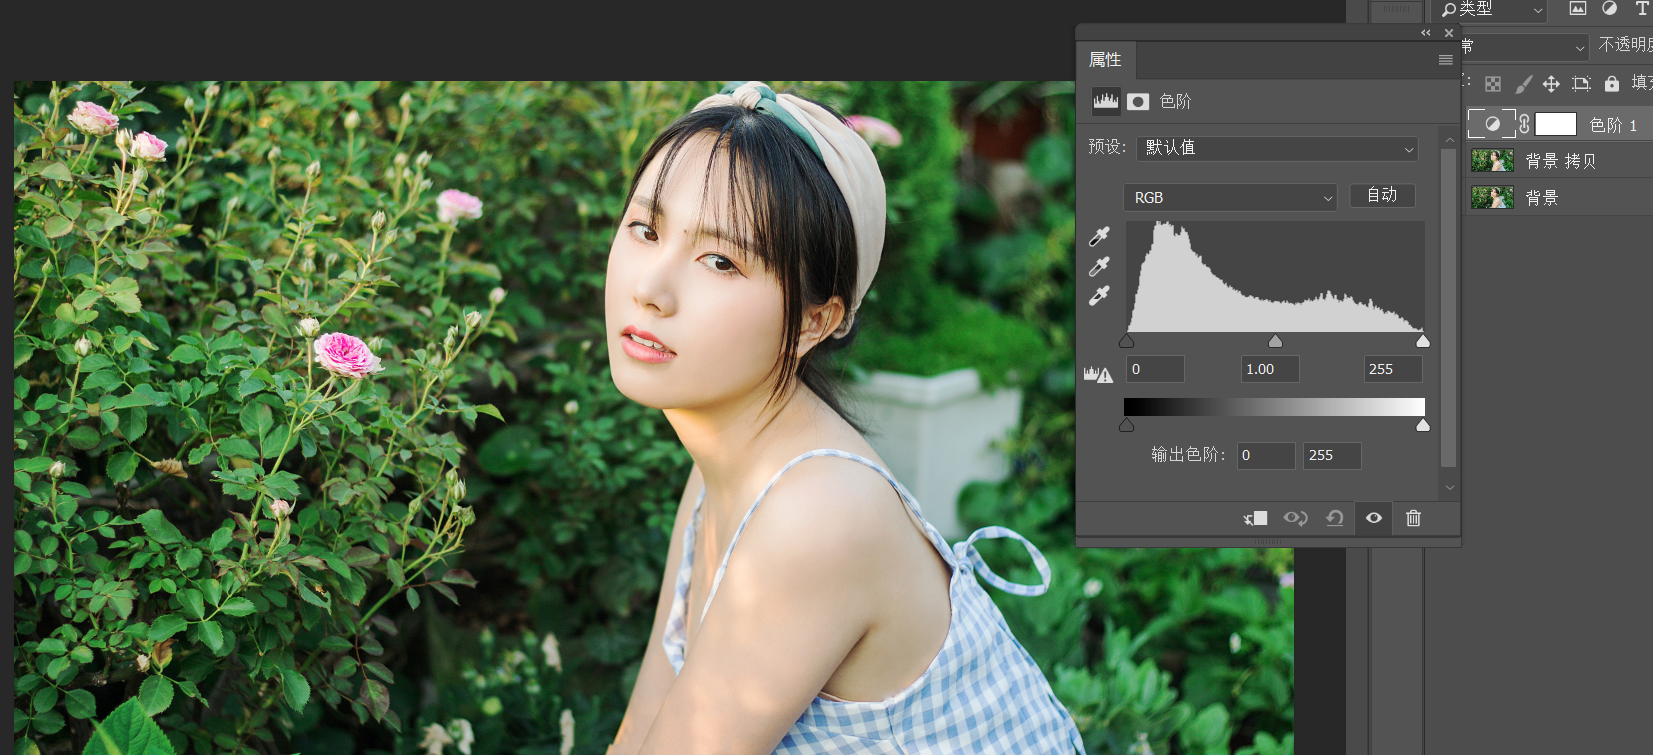The height and width of the screenshot is (755, 1653).
Task: Filter layers by adjustment layer icon
Action: tap(1609, 9)
